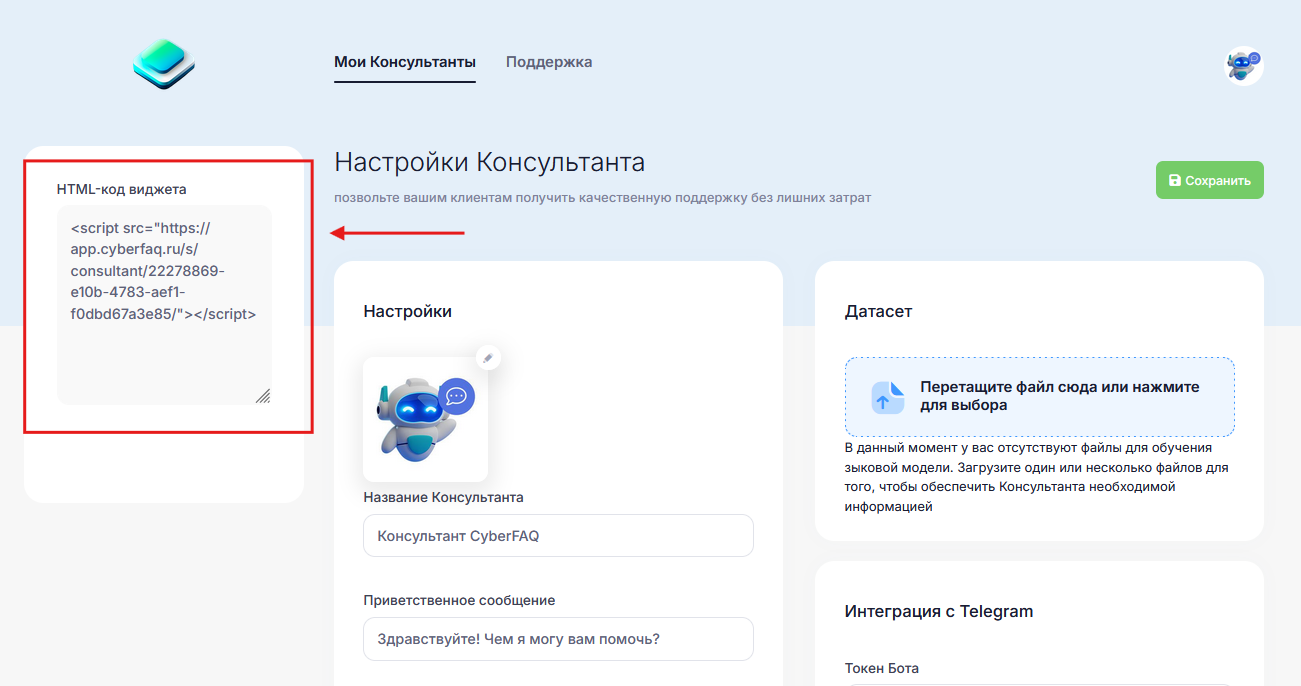This screenshot has height=686, width=1301.
Task: Click the CyberFAQ logo icon
Action: (164, 65)
